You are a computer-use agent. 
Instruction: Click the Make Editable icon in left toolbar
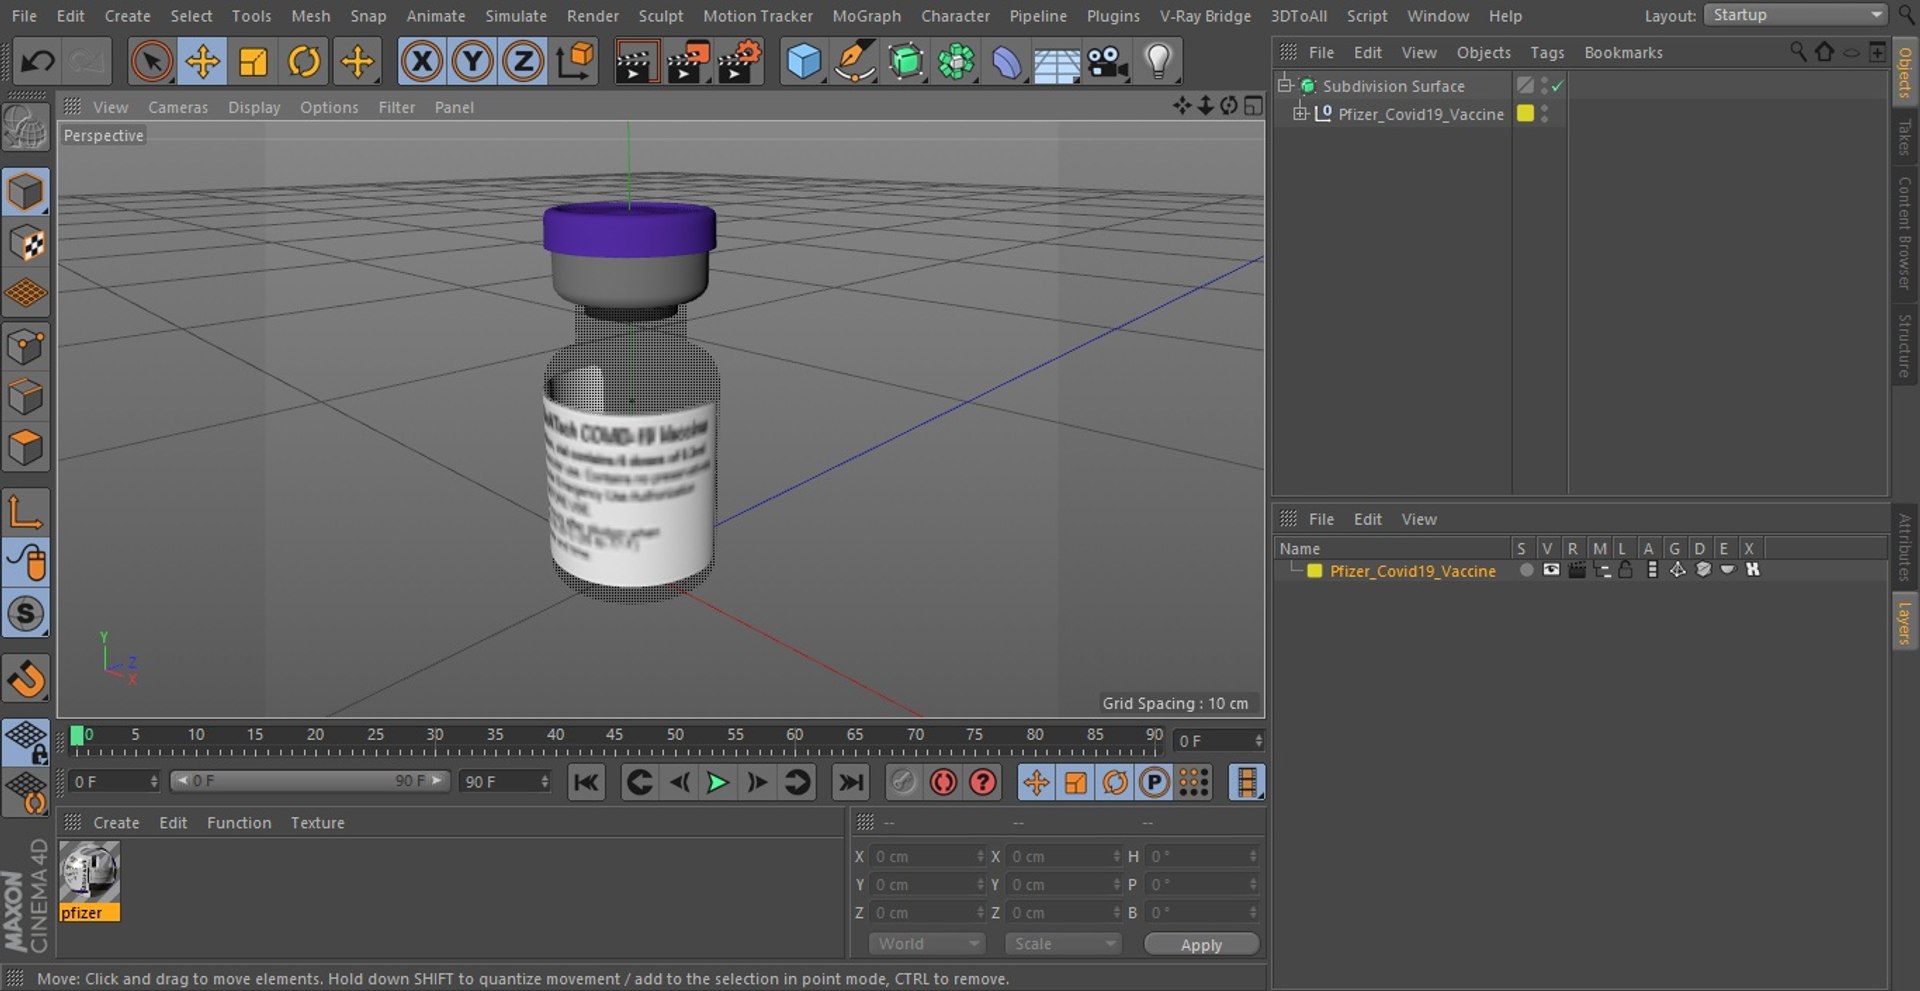click(x=25, y=128)
